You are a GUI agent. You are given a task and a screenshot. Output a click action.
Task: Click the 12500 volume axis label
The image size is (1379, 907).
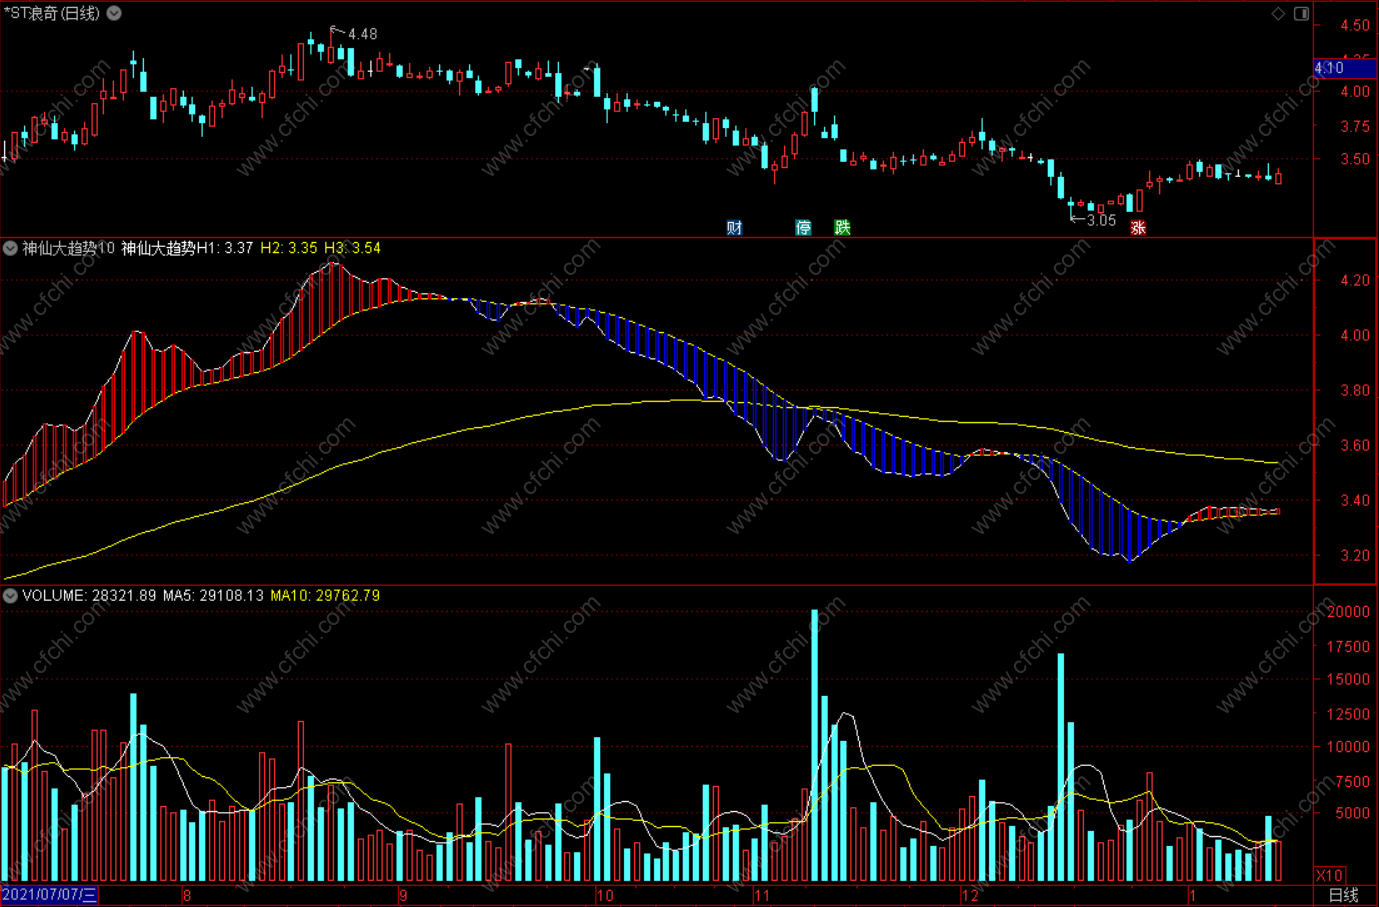(1347, 713)
